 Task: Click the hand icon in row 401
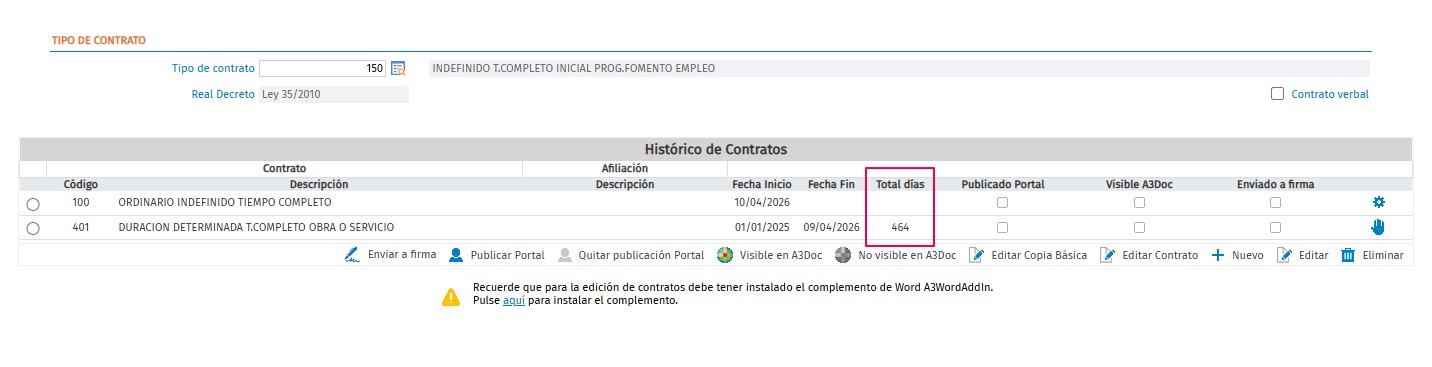1378,227
